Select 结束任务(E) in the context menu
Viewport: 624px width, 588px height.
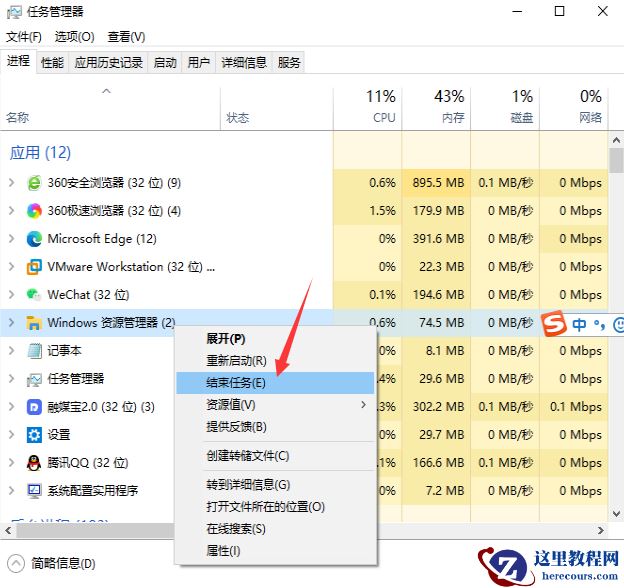[x=275, y=383]
